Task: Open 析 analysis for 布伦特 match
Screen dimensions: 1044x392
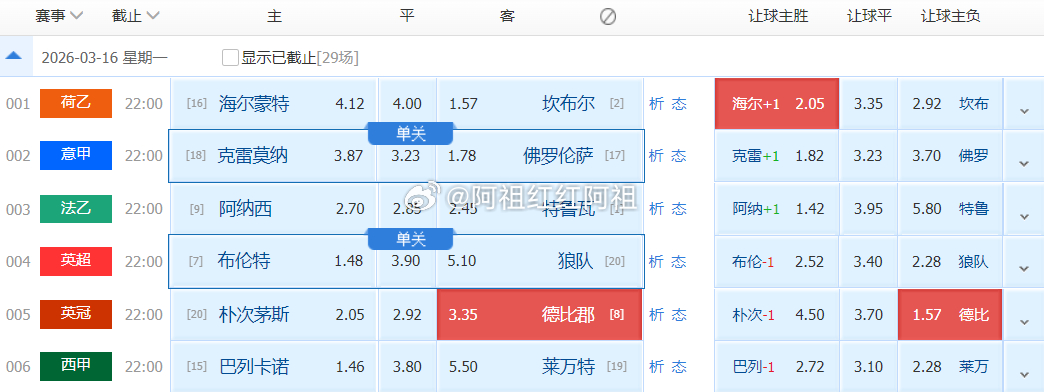Action: 656,261
